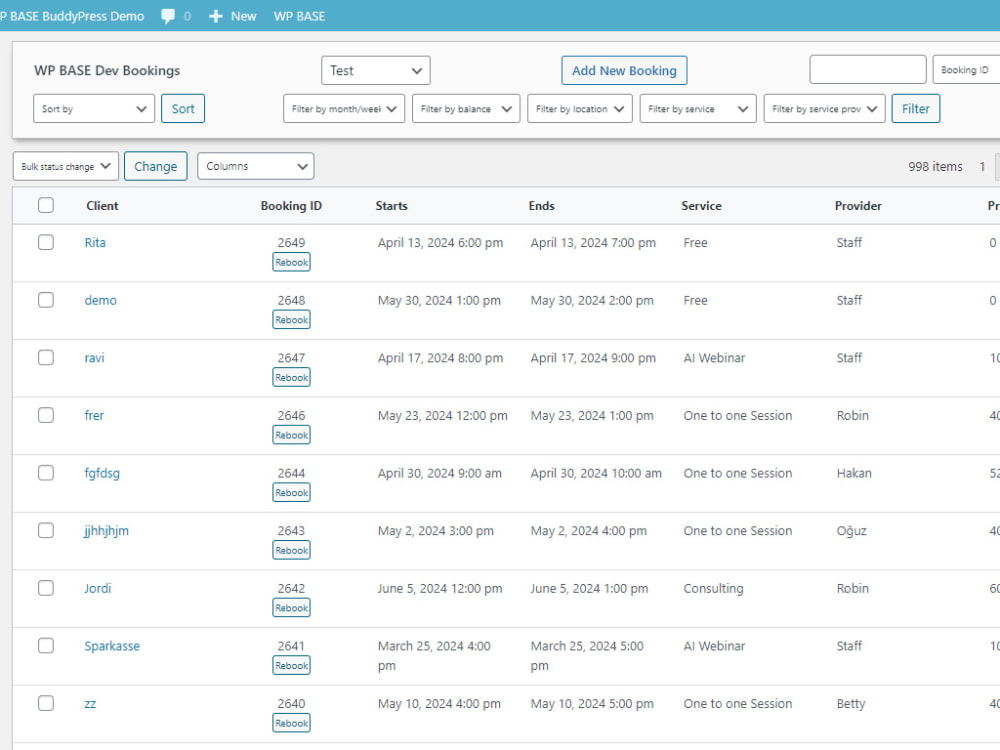This screenshot has width=1000, height=750.
Task: Click the Change button
Action: 156,166
